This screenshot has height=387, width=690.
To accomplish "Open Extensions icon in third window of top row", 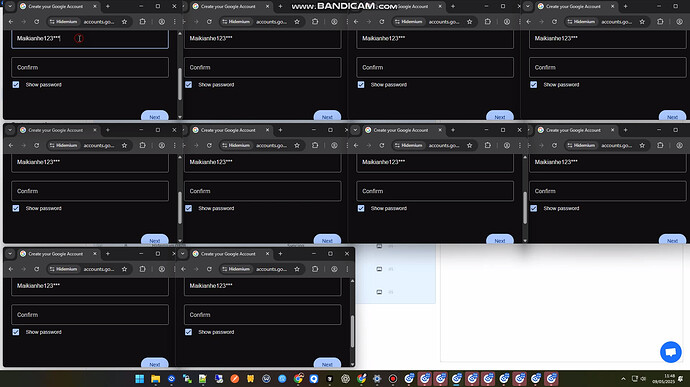I will click(488, 22).
